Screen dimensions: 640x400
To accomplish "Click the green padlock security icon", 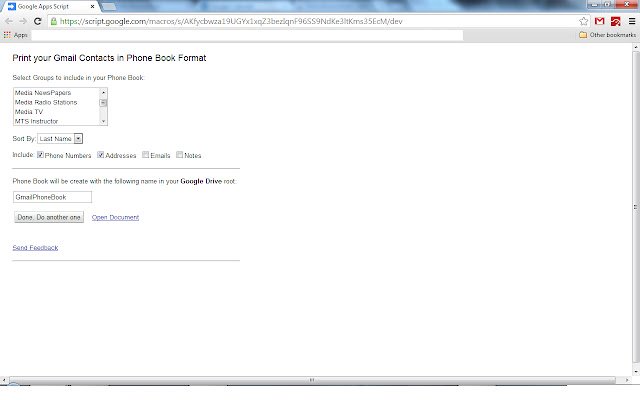I will coord(53,21).
